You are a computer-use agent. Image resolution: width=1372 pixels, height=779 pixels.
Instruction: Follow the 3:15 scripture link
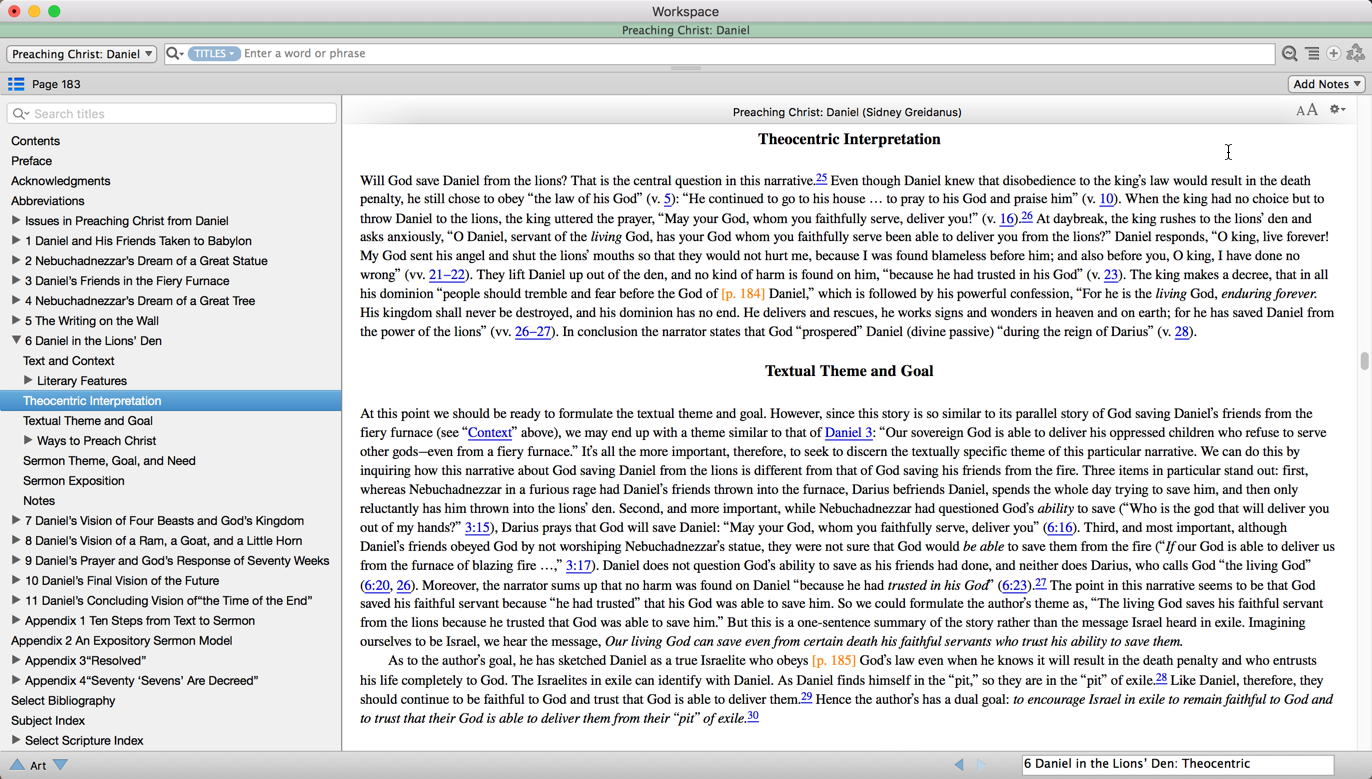[477, 528]
